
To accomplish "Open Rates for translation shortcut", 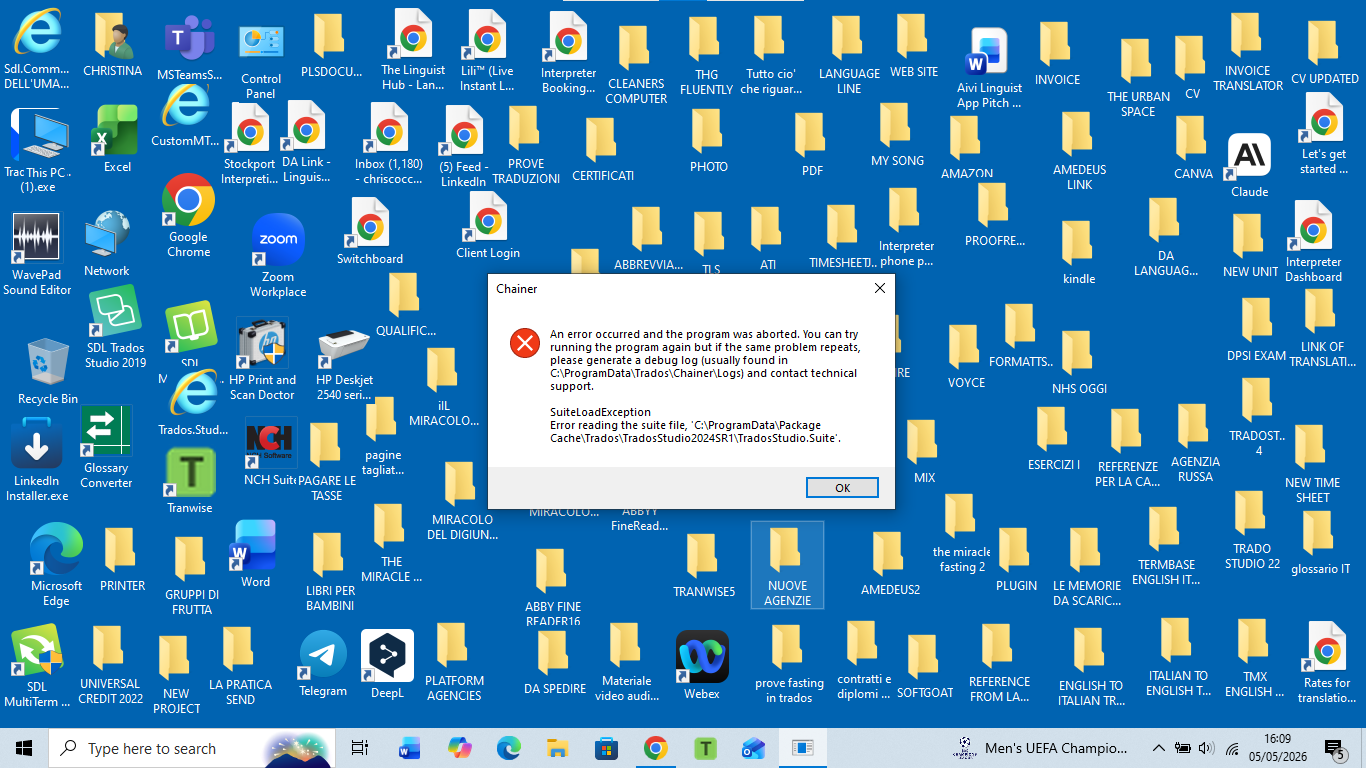I will pos(1327,663).
